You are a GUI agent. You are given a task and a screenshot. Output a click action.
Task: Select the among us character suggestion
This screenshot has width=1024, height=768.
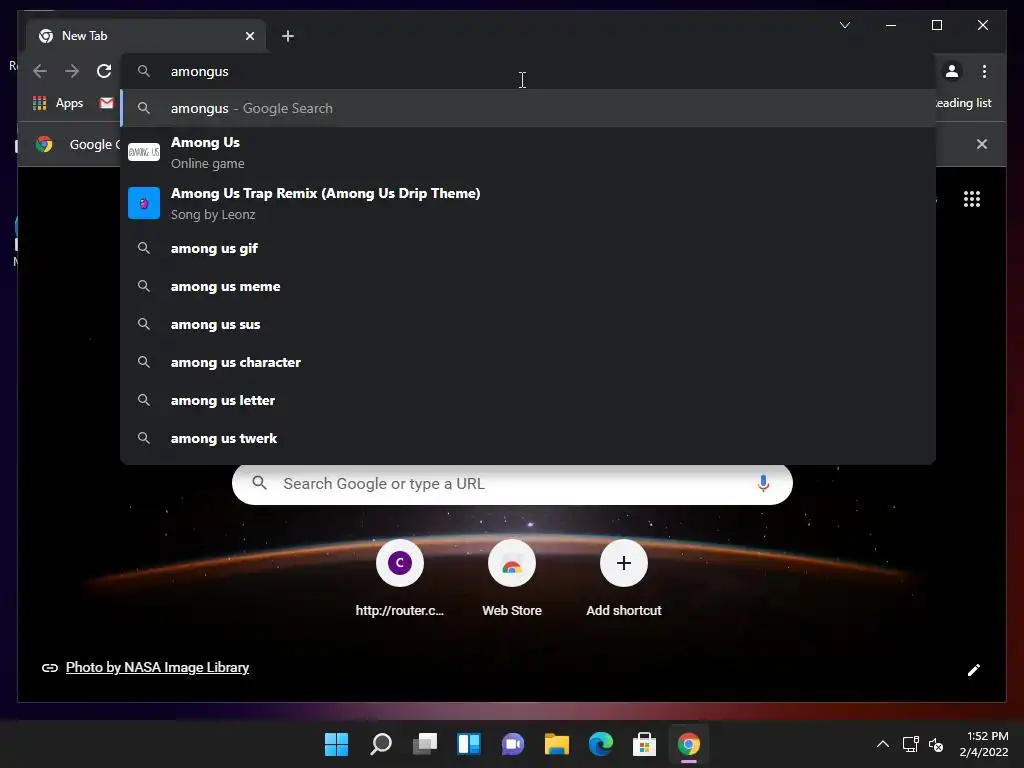[x=528, y=362]
